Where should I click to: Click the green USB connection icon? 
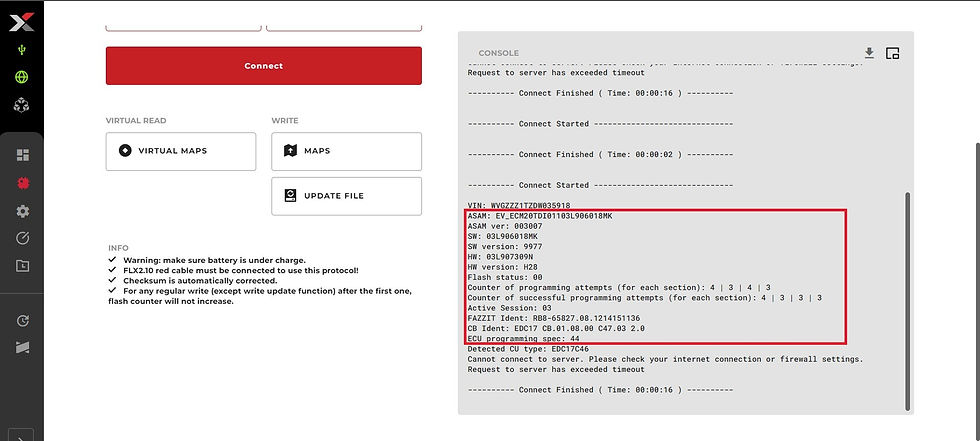click(22, 50)
